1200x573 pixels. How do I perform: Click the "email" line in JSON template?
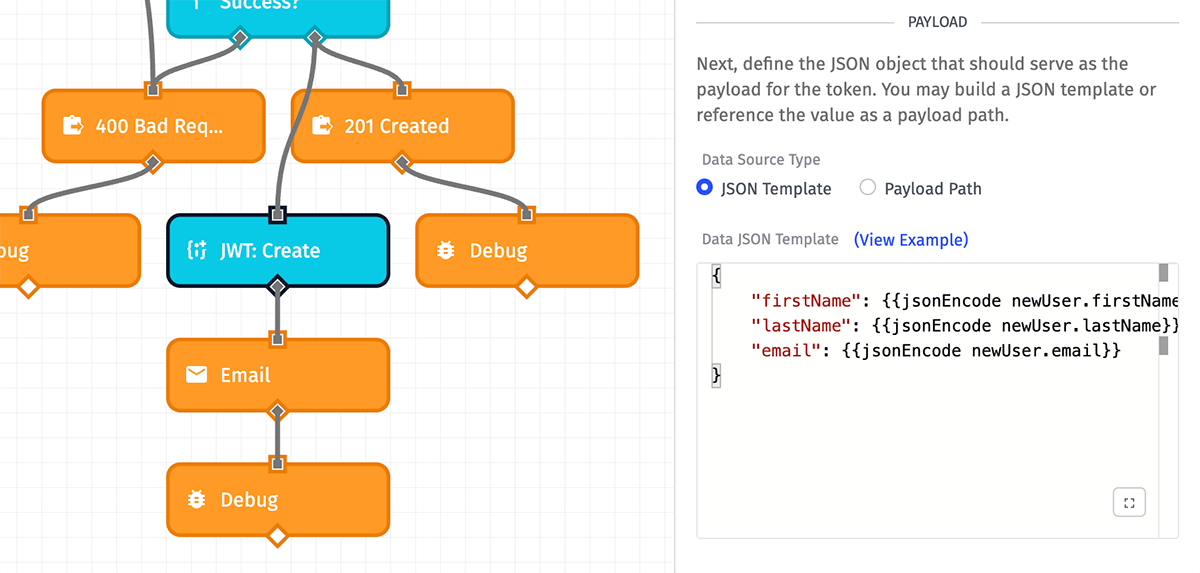click(x=935, y=350)
